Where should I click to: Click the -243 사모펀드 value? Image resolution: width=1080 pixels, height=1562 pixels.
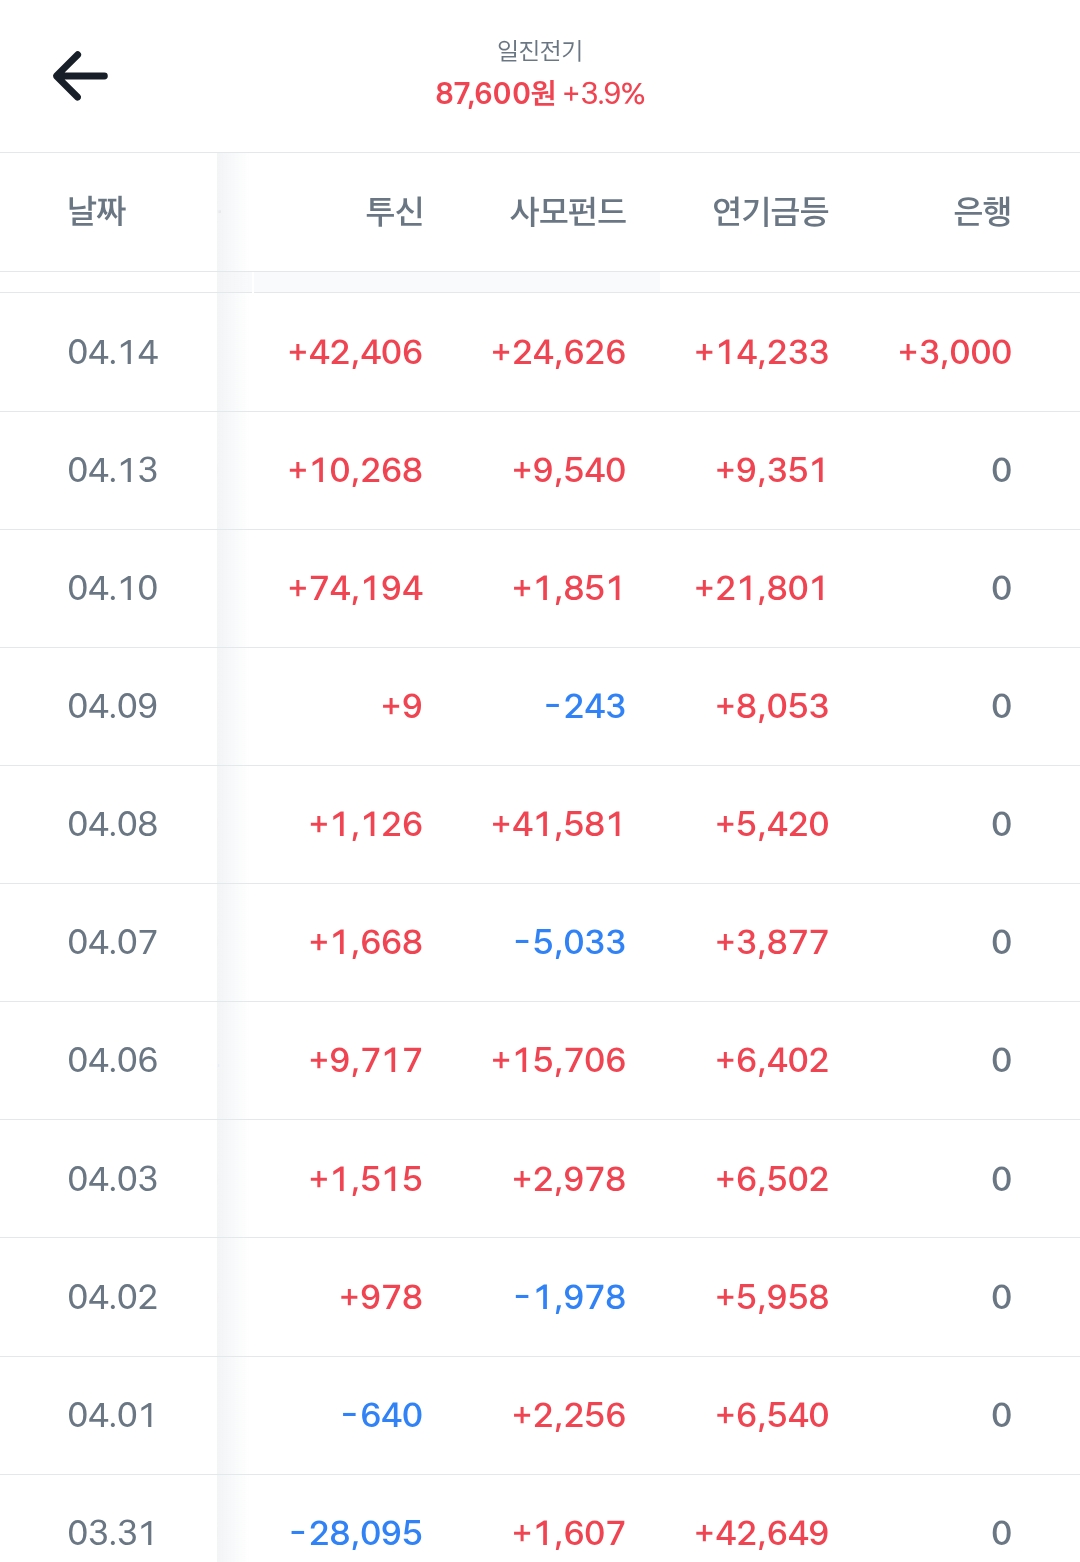585,706
